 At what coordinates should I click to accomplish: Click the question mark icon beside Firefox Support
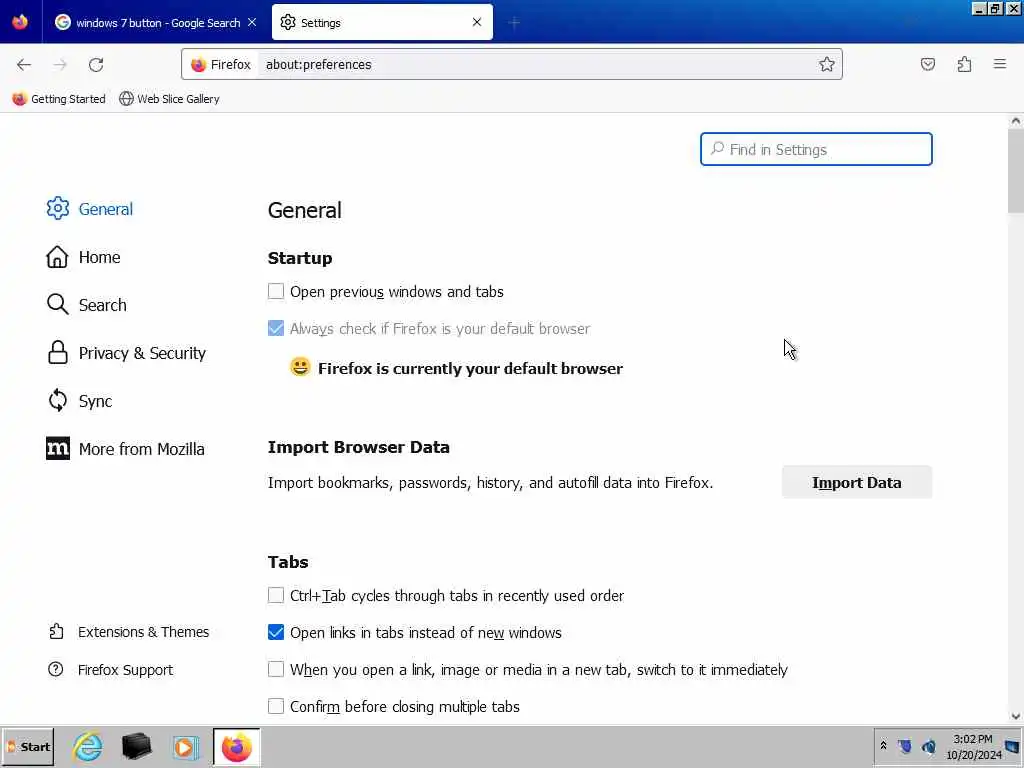[56, 669]
